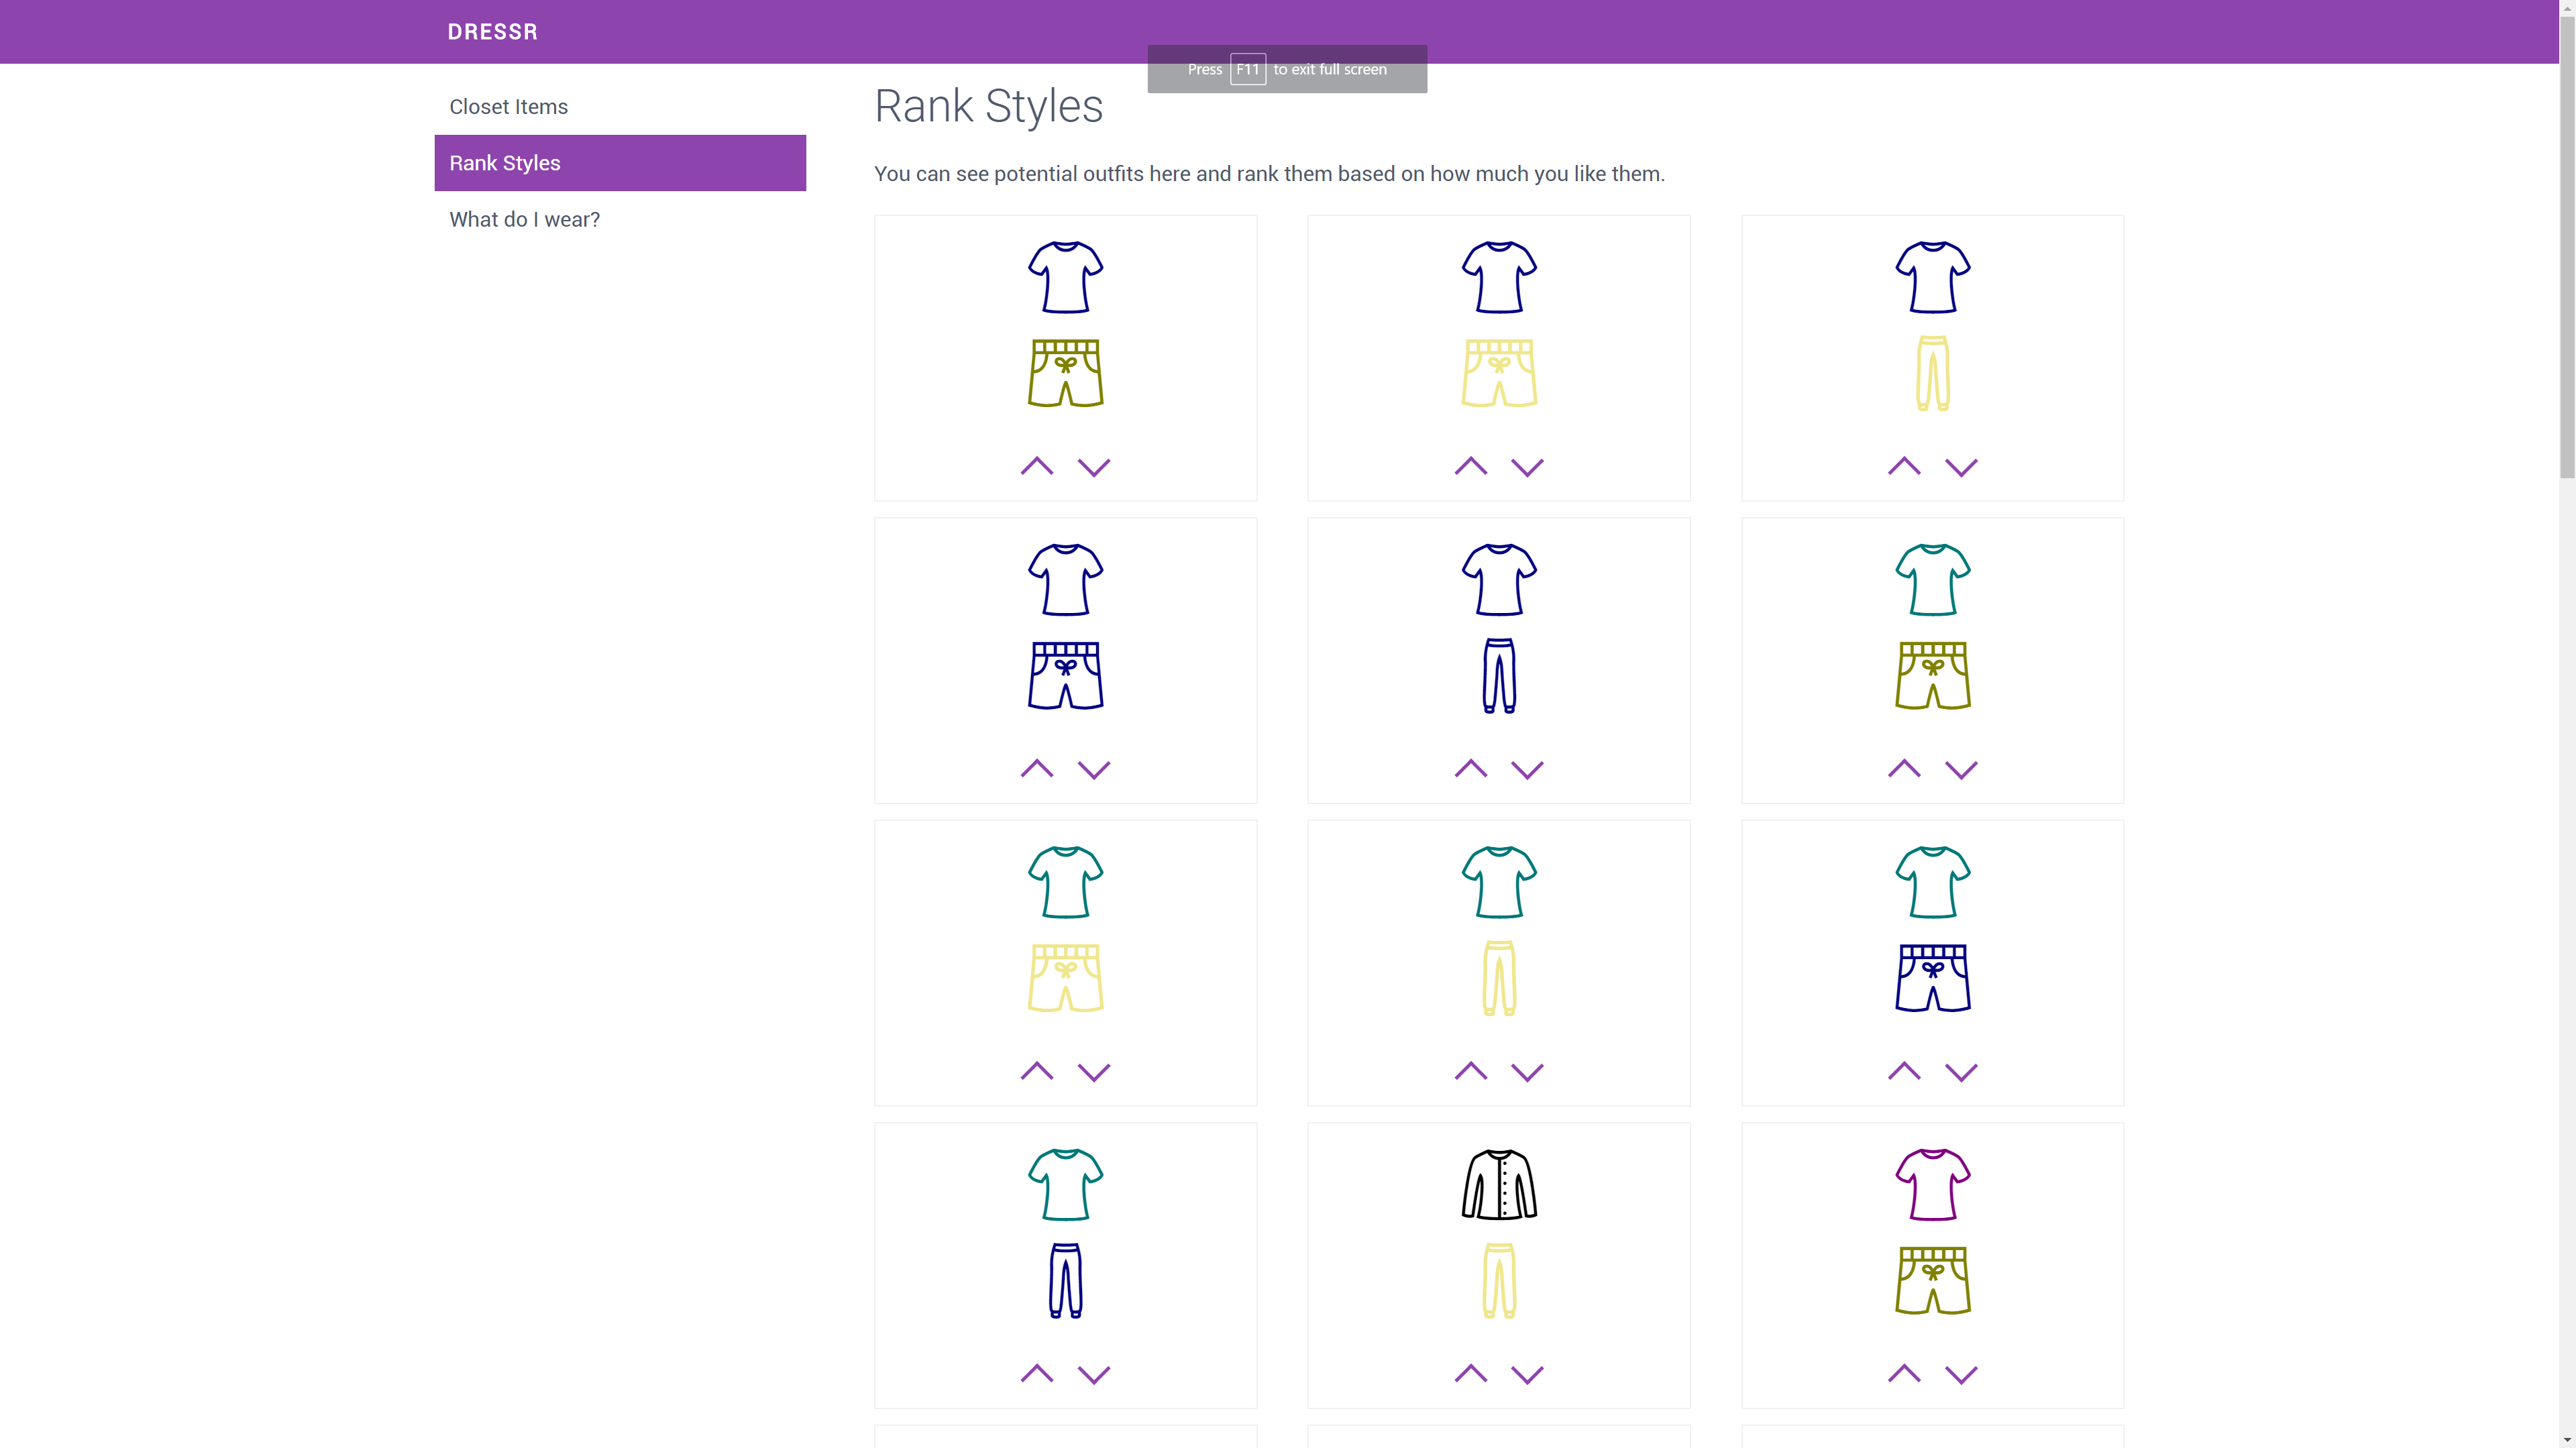This screenshot has height=1448, width=2576.
Task: Upvote the teal shirt with pale yellow shorts outfit
Action: [1037, 1071]
